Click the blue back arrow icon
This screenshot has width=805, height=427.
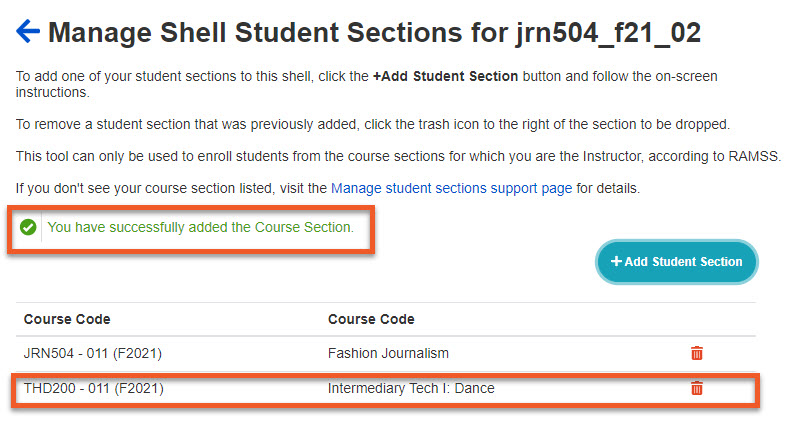click(28, 32)
